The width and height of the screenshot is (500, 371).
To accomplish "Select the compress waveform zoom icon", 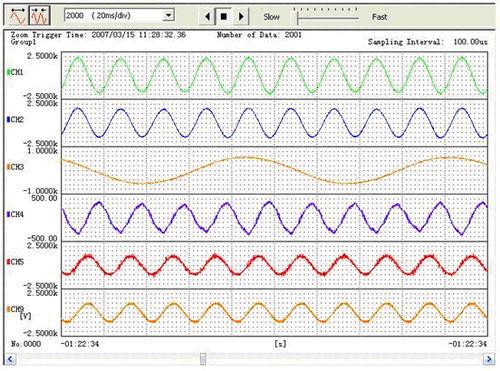I will [x=39, y=16].
